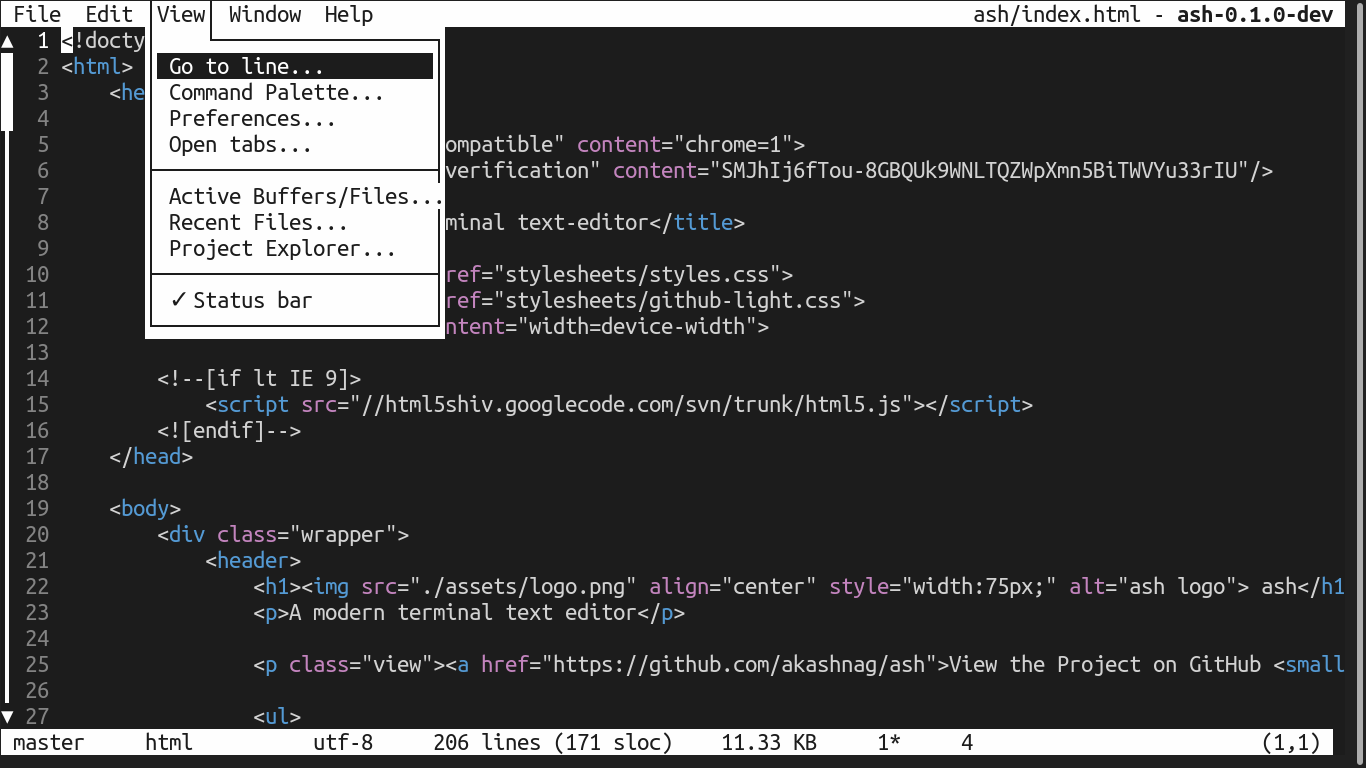
Task: Open Preferences from the View menu
Action: pyautogui.click(x=250, y=118)
